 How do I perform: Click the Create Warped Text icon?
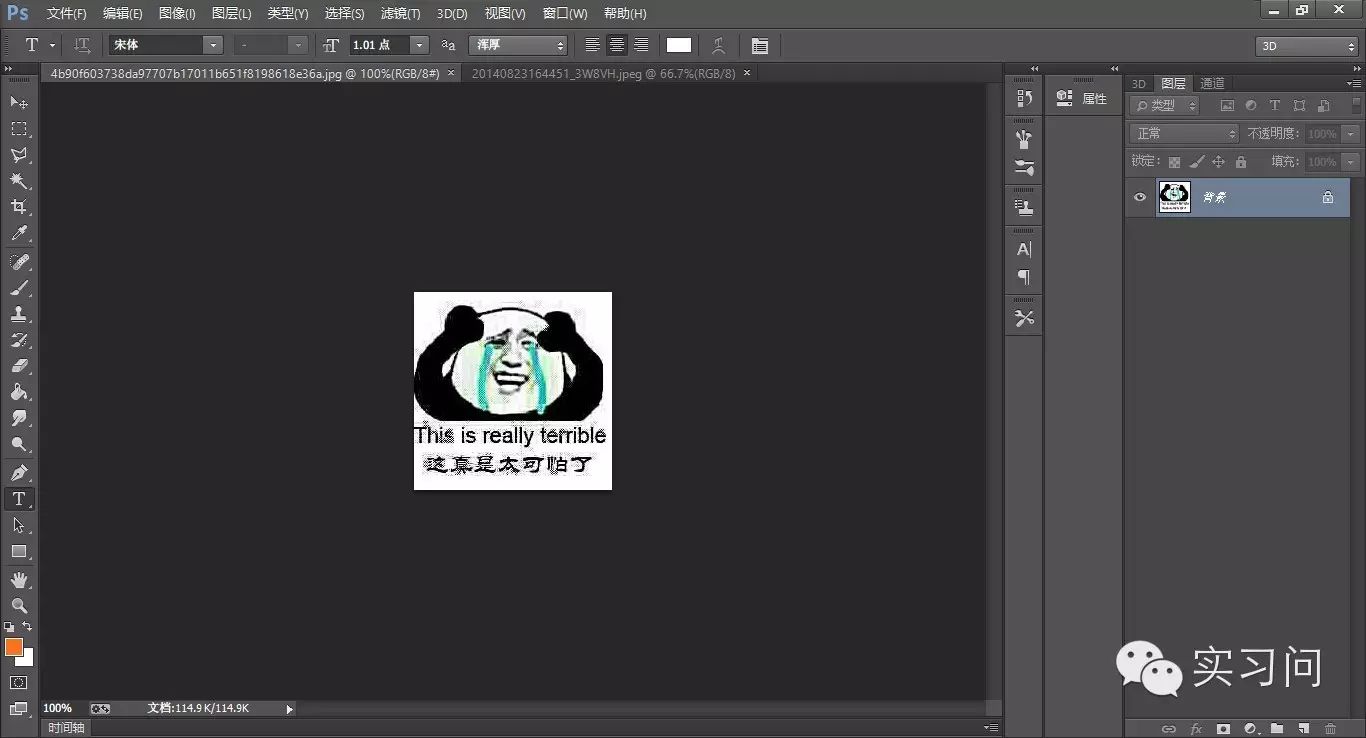(x=718, y=45)
